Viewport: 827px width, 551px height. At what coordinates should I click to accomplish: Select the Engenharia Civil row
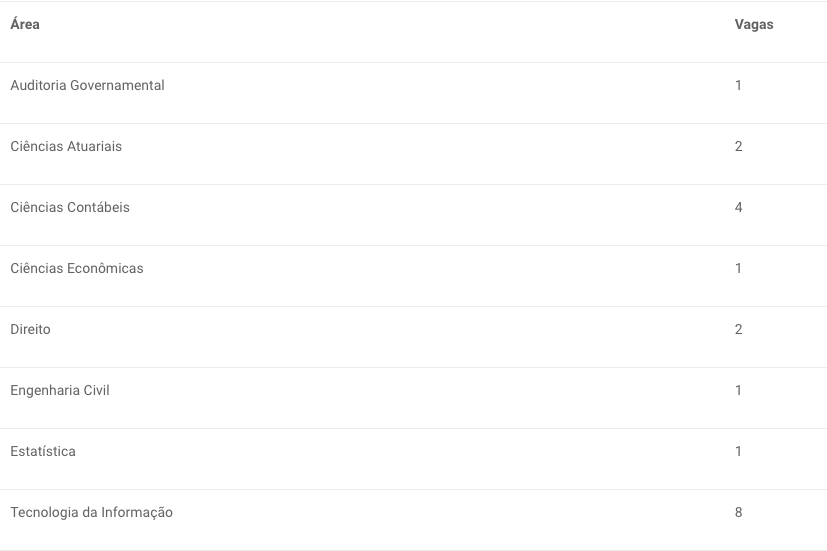point(414,398)
